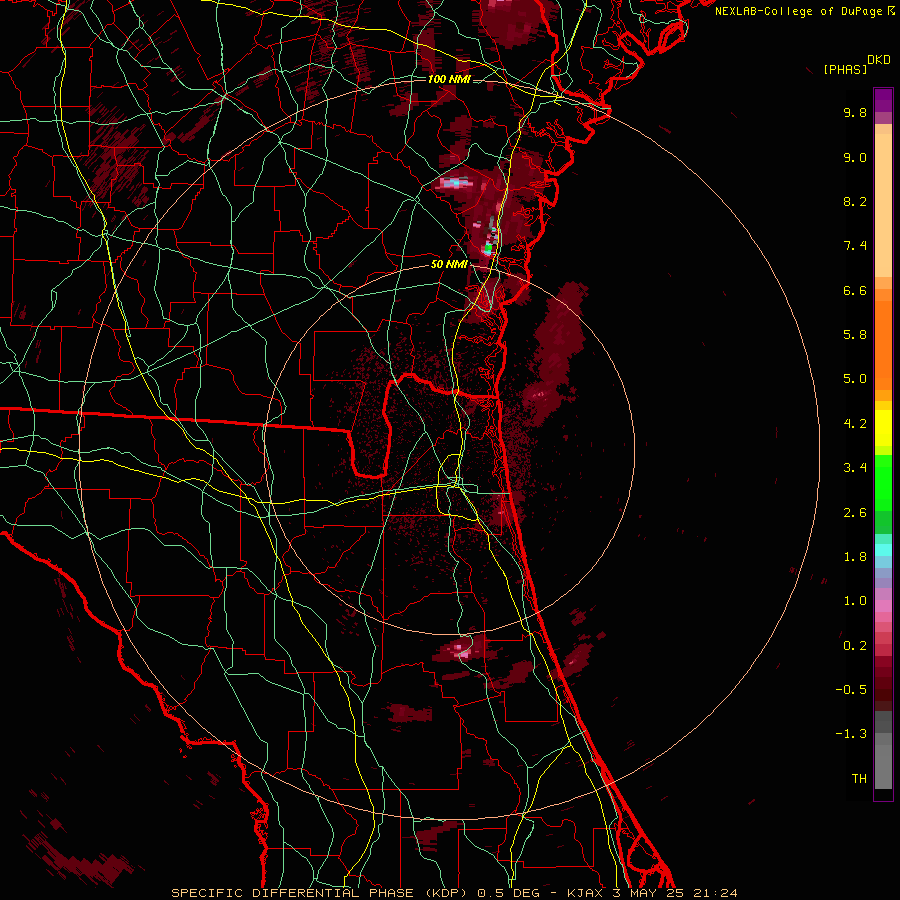Click the 7.4 scale value
This screenshot has width=900, height=900.
tap(855, 246)
